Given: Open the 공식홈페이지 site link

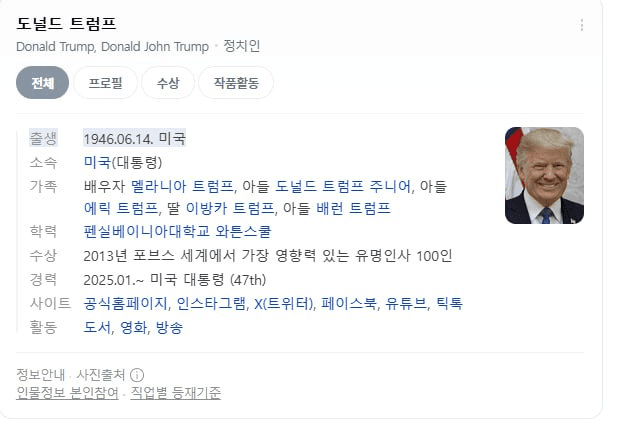Looking at the screenshot, I should pos(125,304).
